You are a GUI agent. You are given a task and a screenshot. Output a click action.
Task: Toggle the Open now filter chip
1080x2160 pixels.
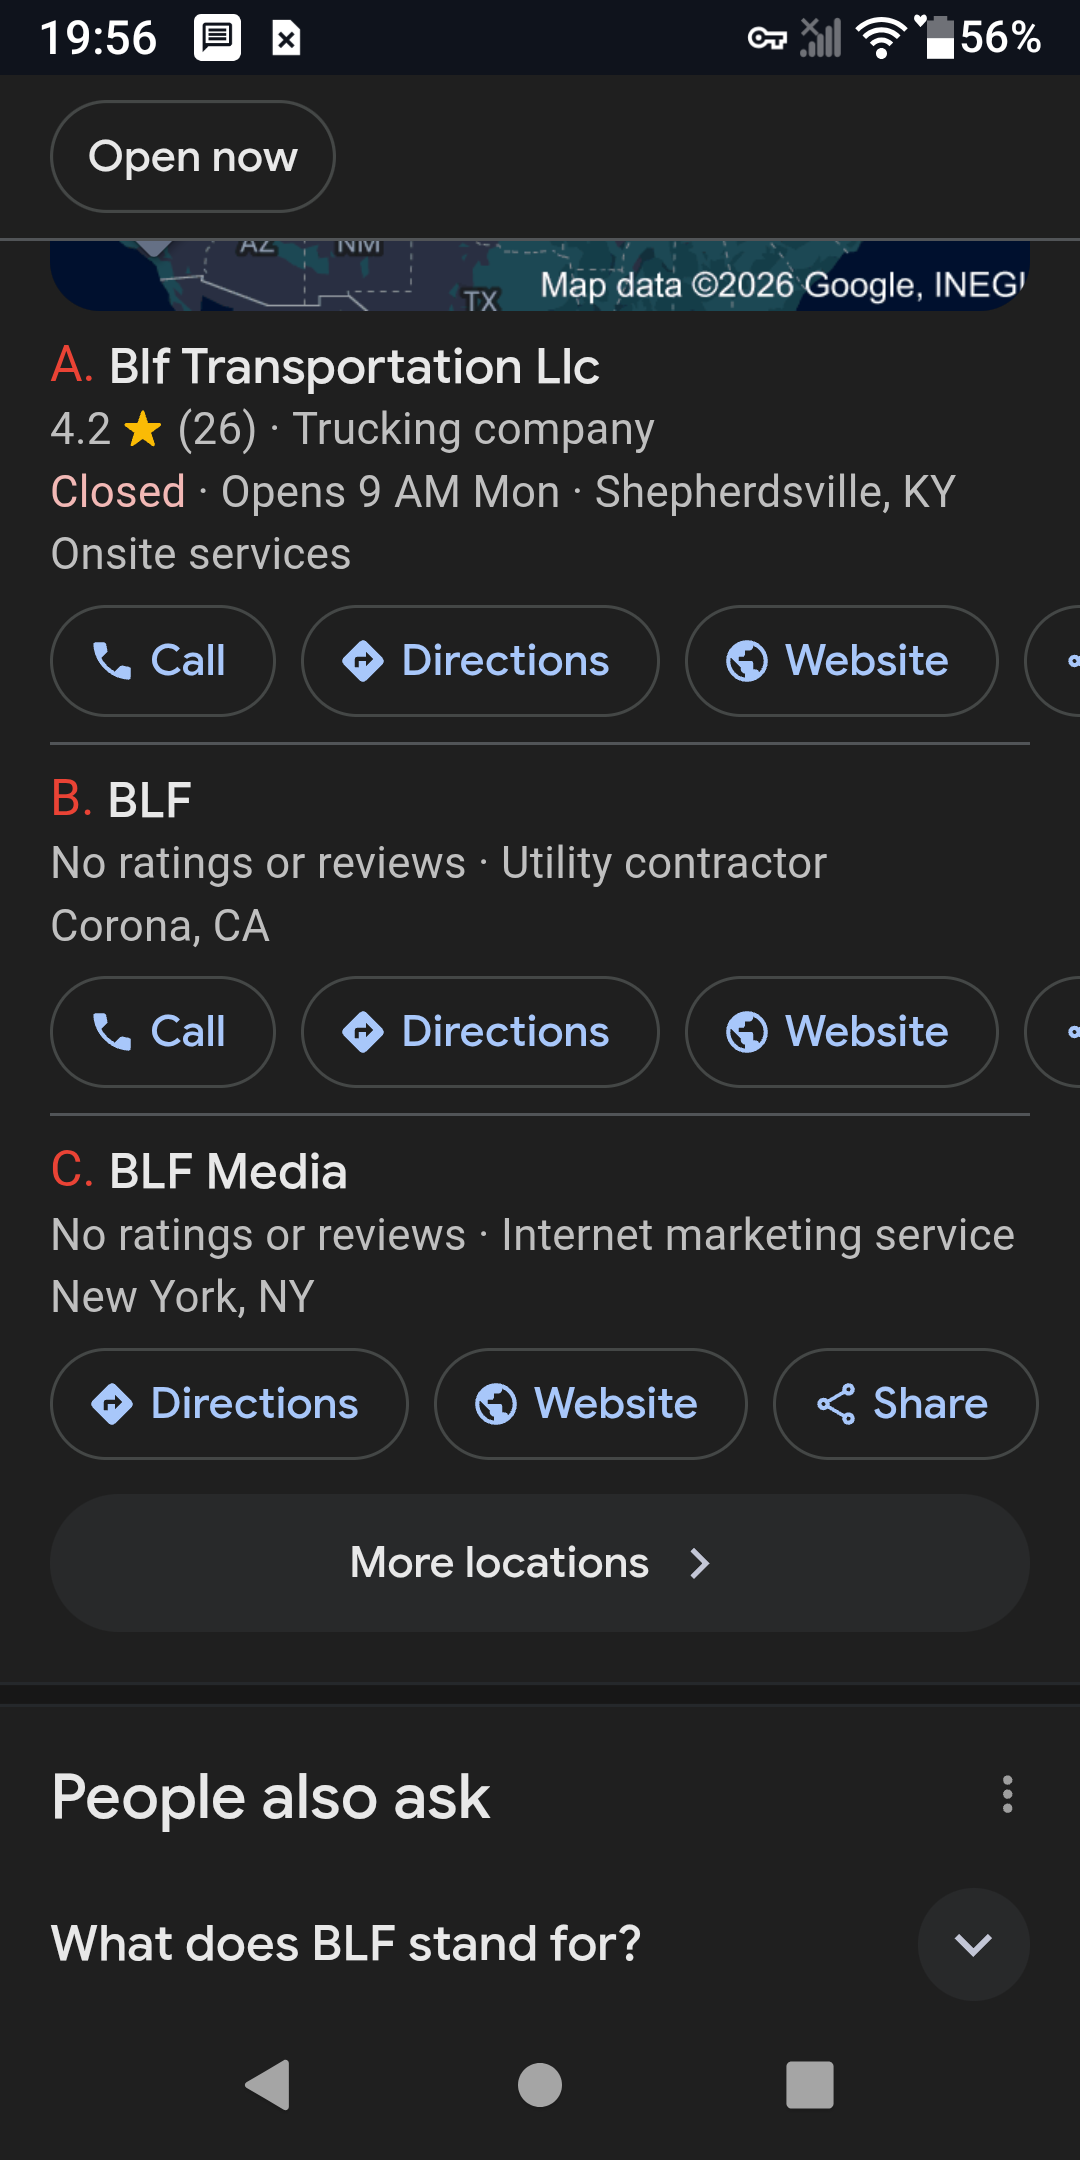[193, 157]
